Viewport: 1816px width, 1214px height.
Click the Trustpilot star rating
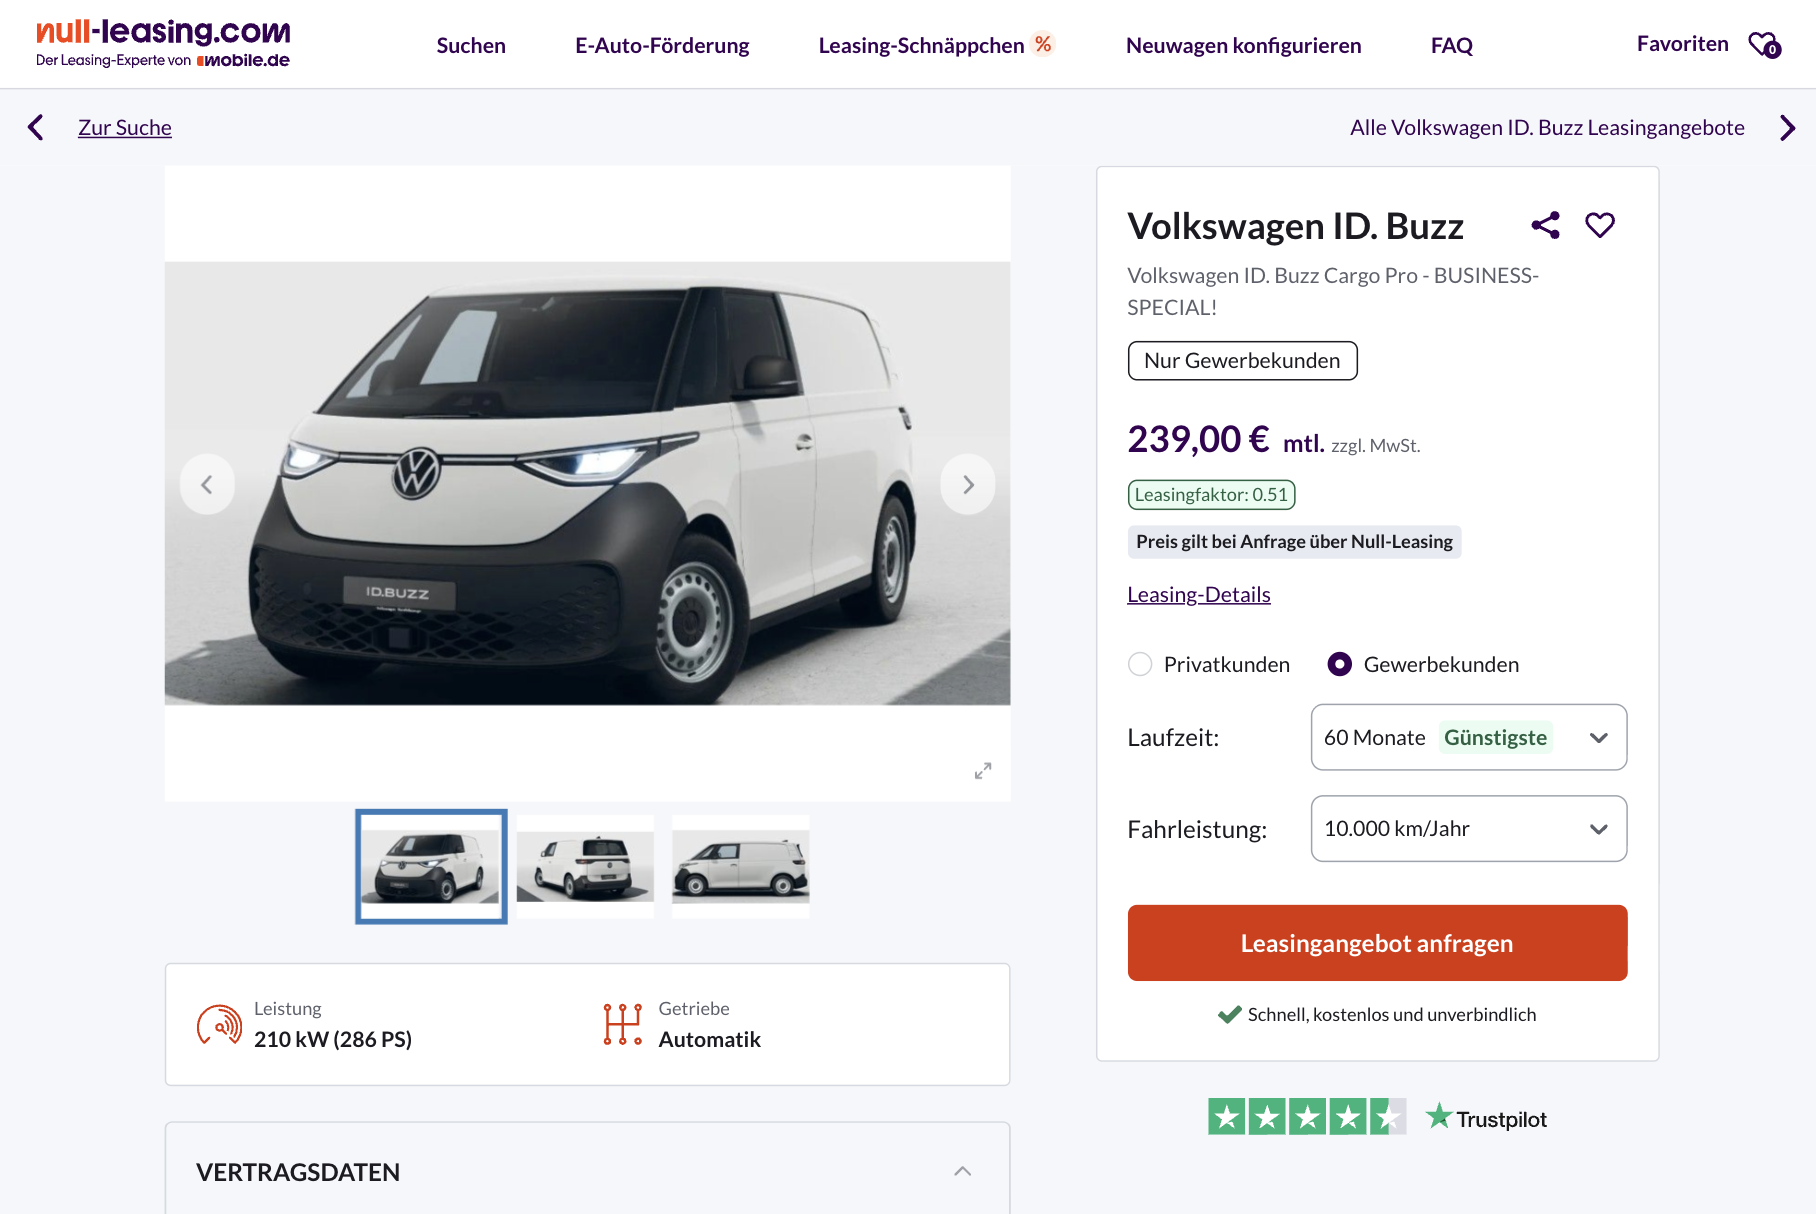(1306, 1117)
